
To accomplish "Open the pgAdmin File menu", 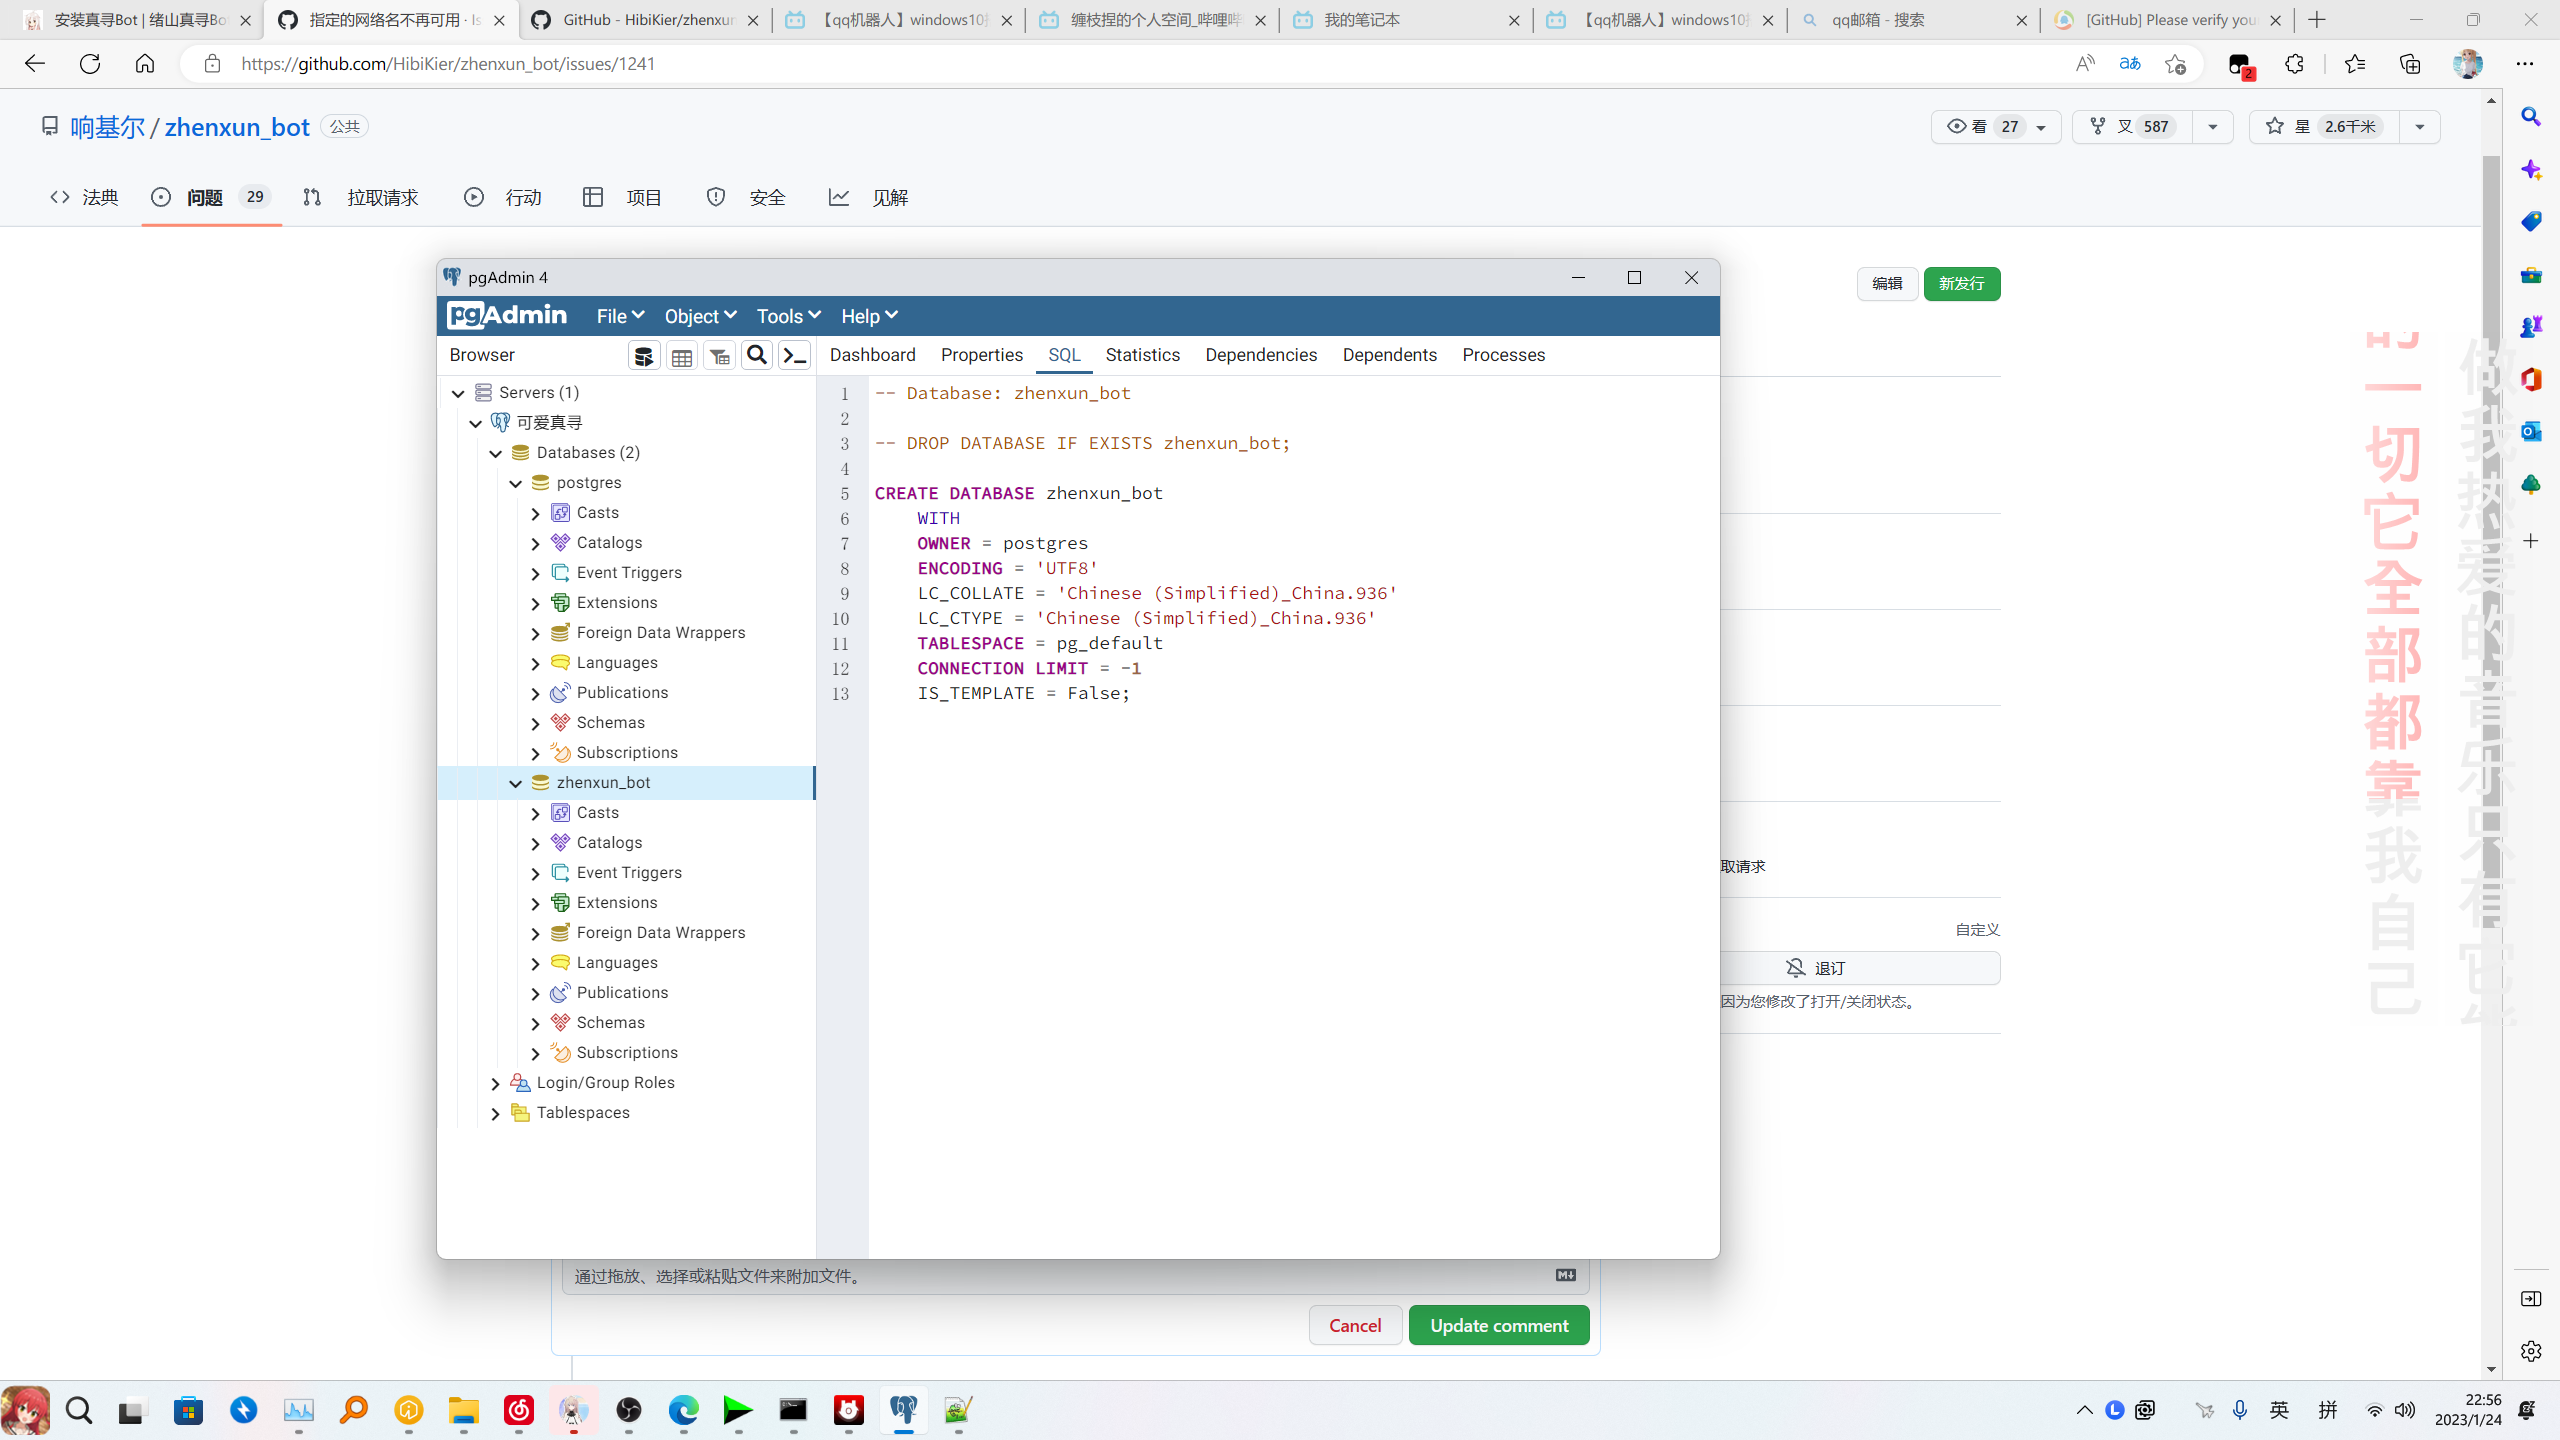I will click(x=620, y=316).
